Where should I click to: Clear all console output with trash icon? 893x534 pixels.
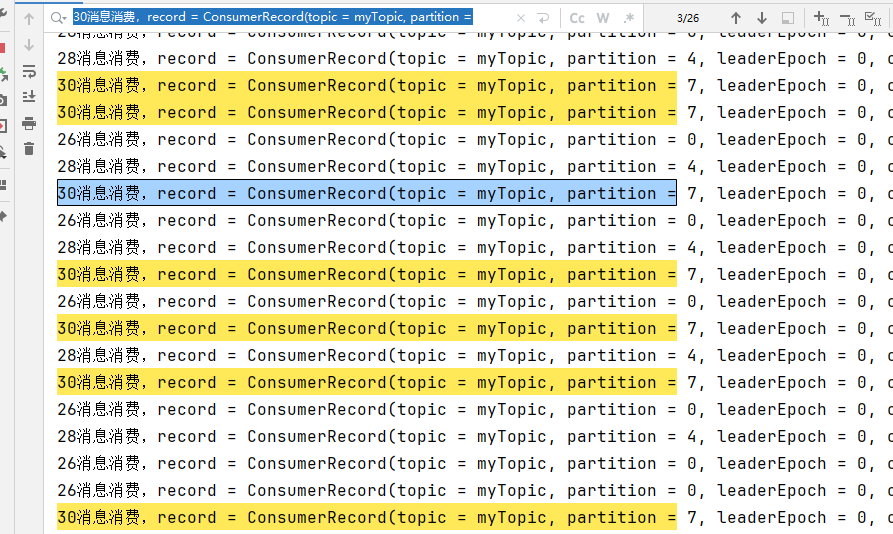pyautogui.click(x=29, y=149)
